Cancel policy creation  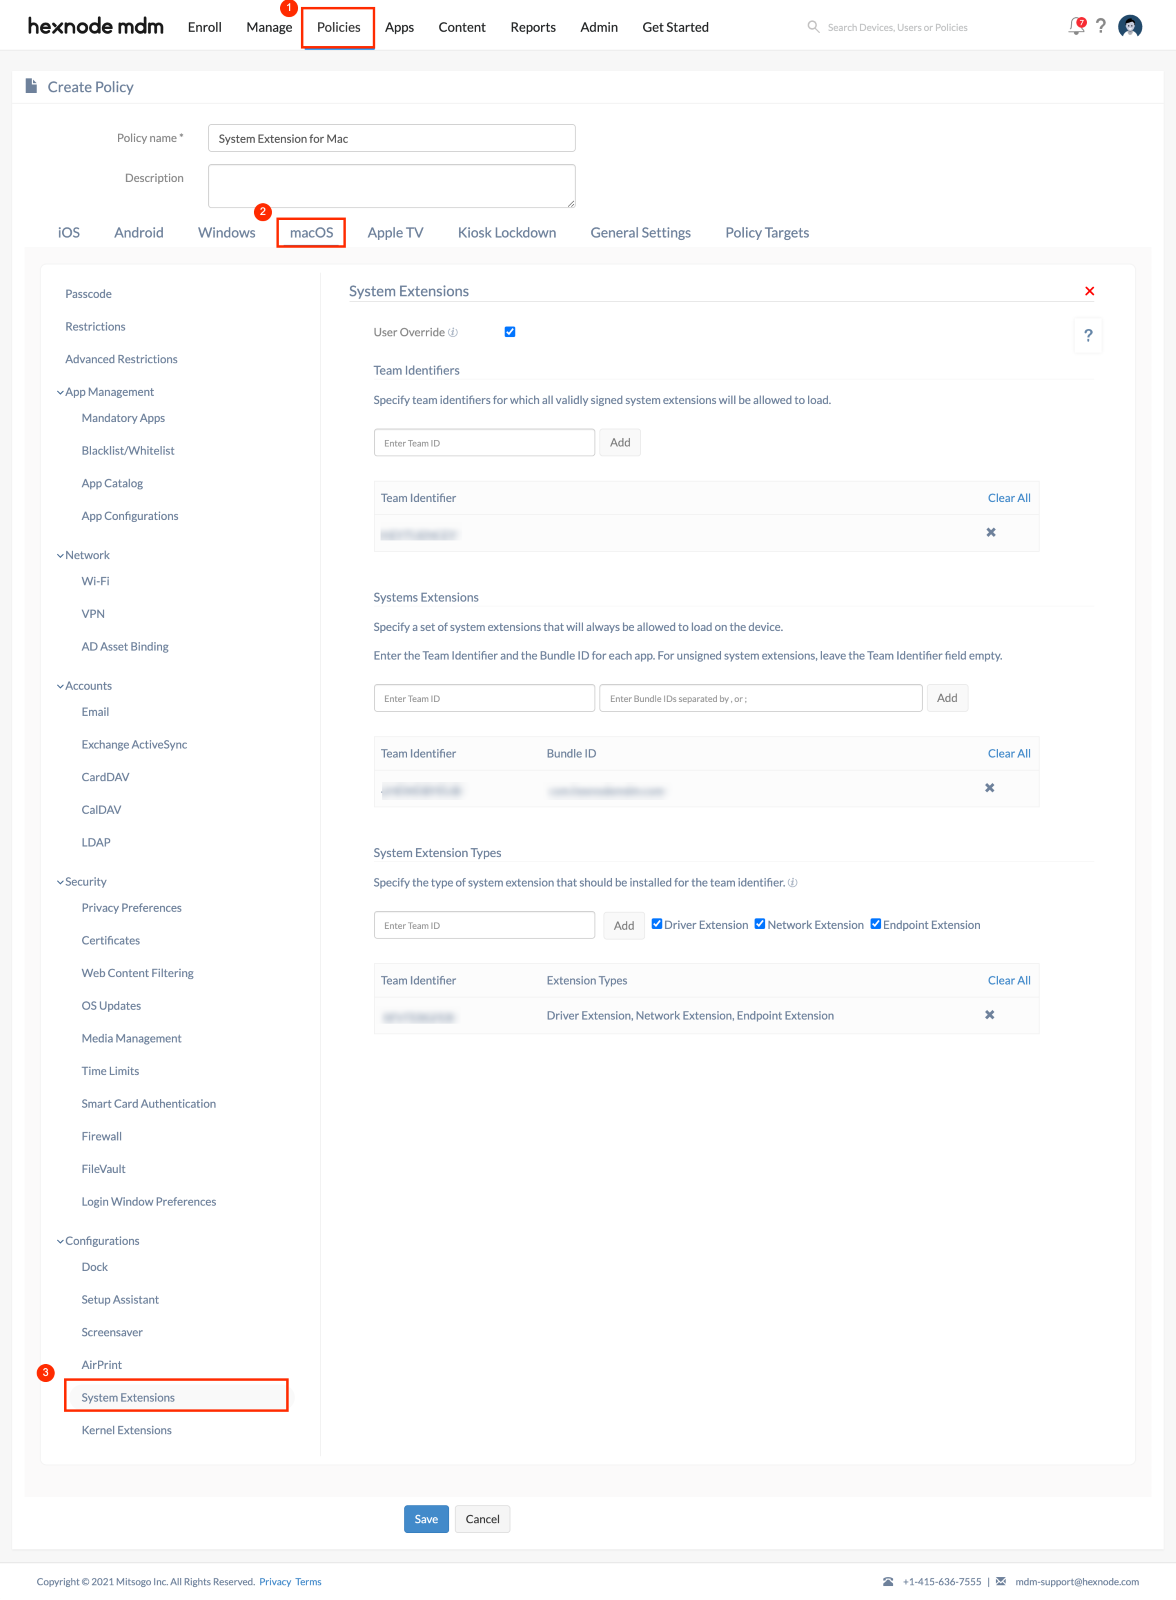tap(482, 1519)
